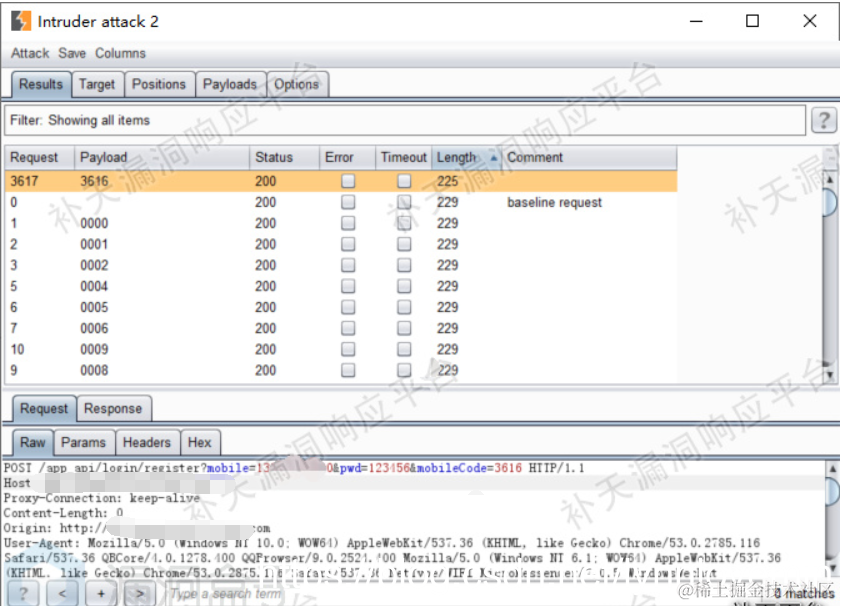Open the filter help question mark button
Viewport: 841px width, 606px height.
(x=824, y=120)
